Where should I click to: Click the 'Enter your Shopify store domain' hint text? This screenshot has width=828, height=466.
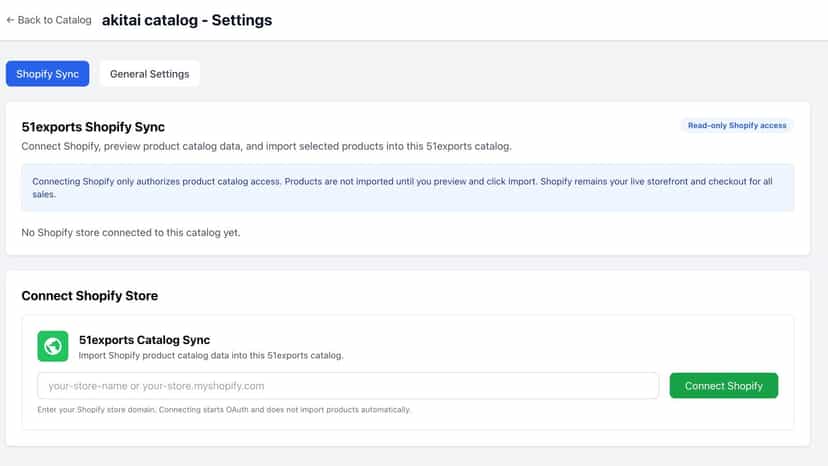tap(224, 409)
